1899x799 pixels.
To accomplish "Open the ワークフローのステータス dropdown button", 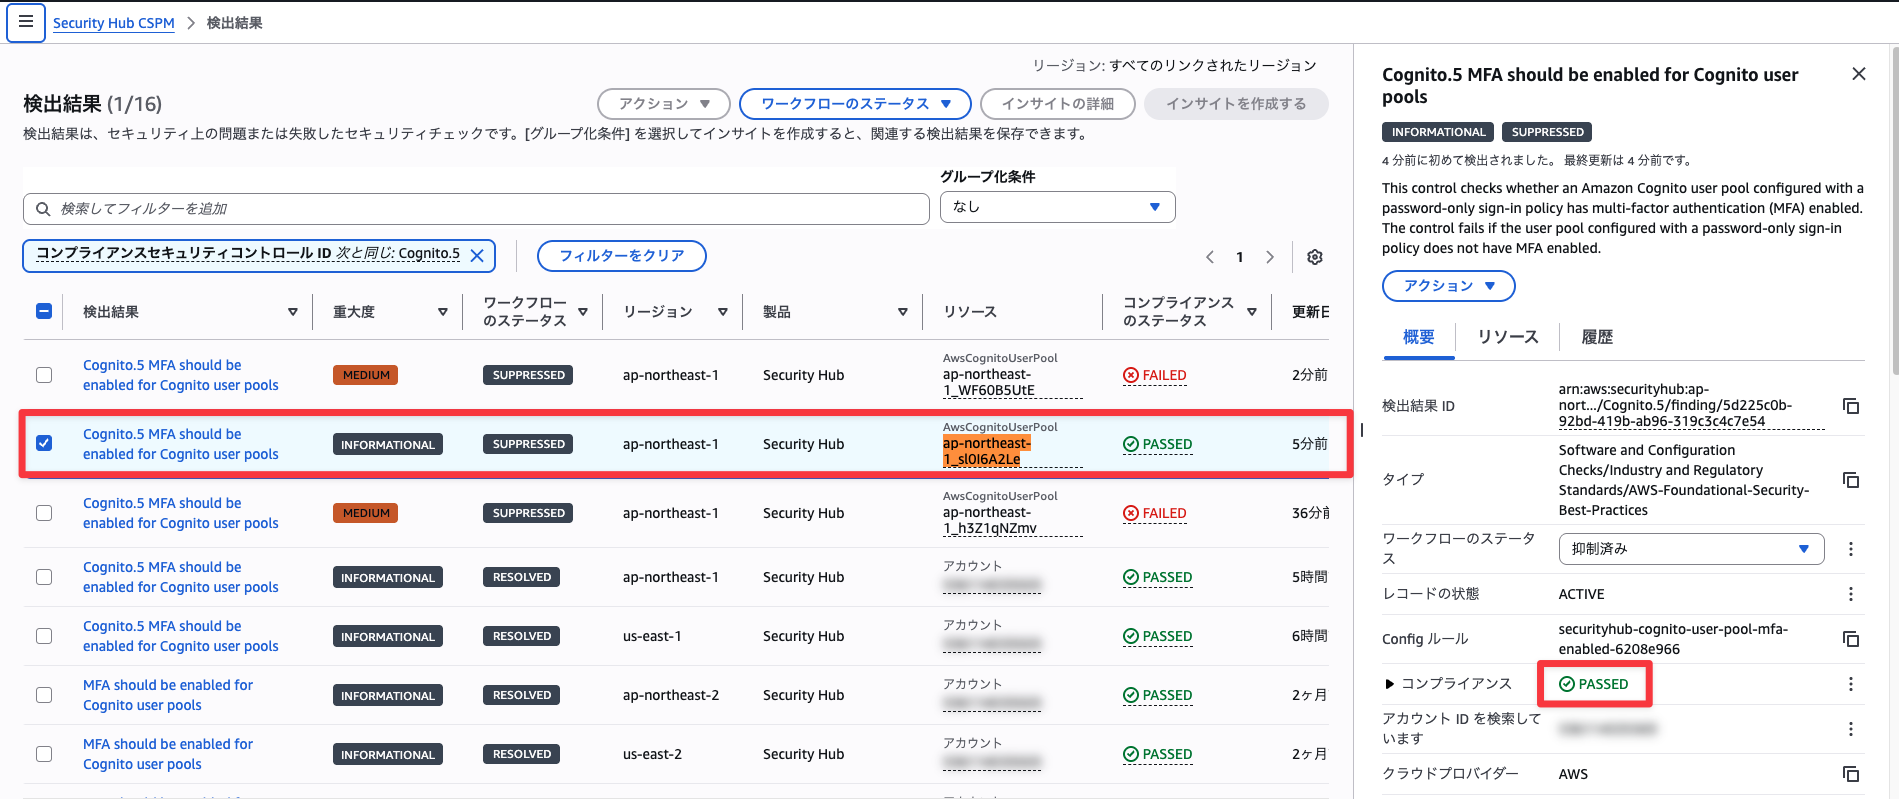I will pos(855,104).
